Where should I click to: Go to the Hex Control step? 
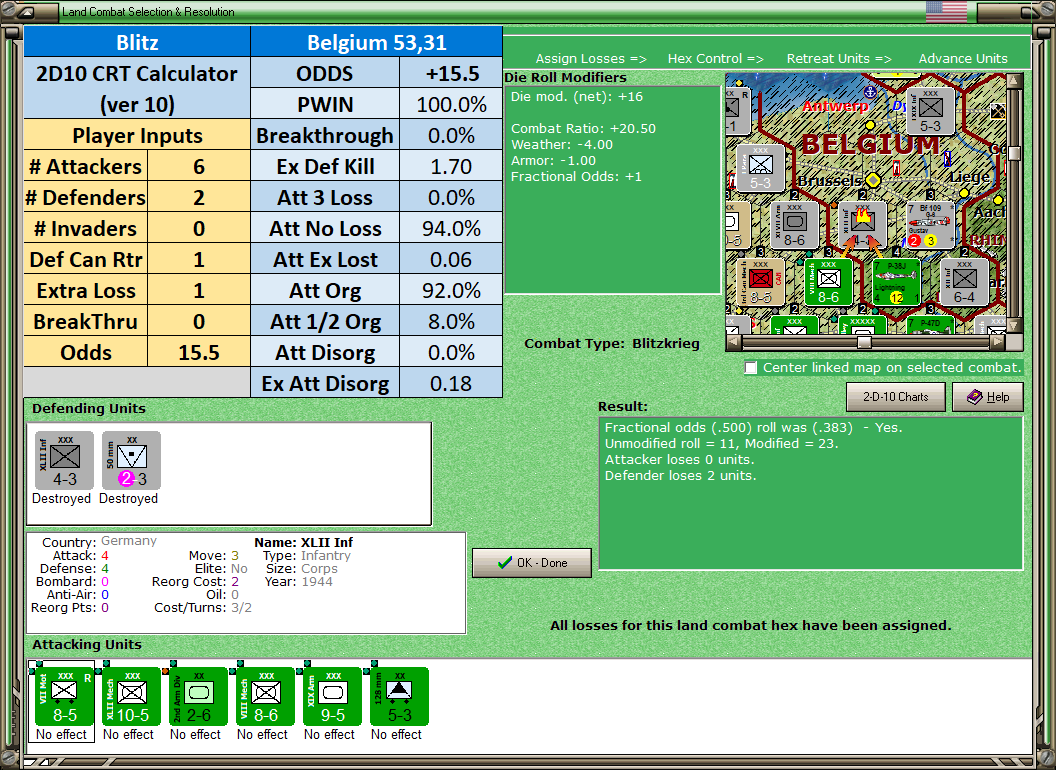tap(715, 59)
